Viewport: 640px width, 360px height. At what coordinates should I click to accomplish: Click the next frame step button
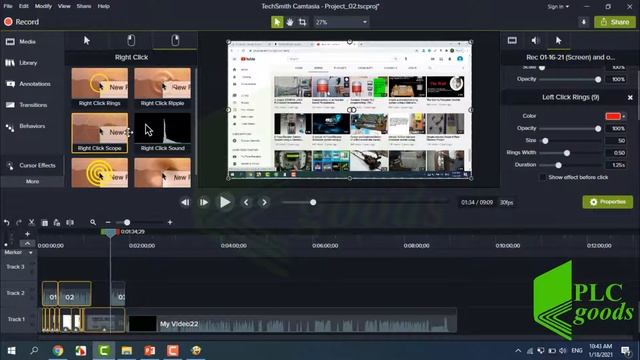point(203,202)
